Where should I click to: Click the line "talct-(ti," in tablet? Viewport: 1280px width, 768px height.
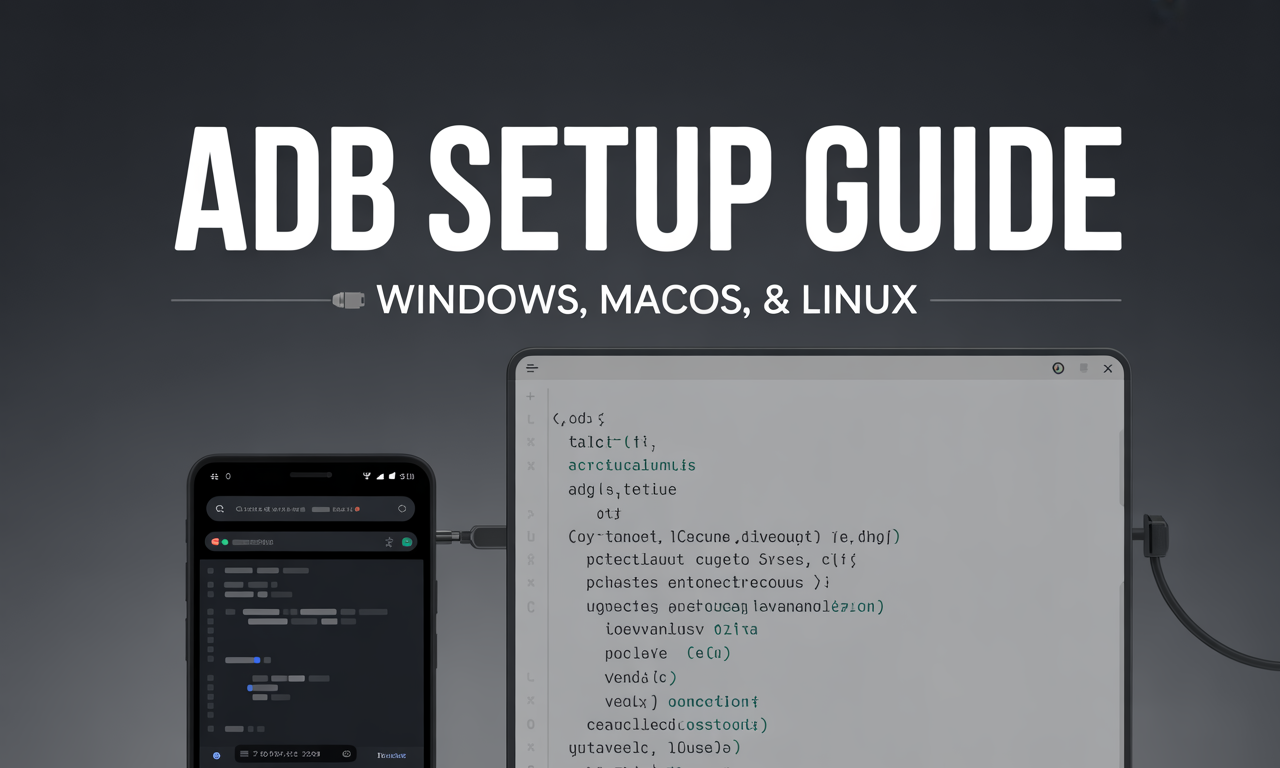coord(612,441)
